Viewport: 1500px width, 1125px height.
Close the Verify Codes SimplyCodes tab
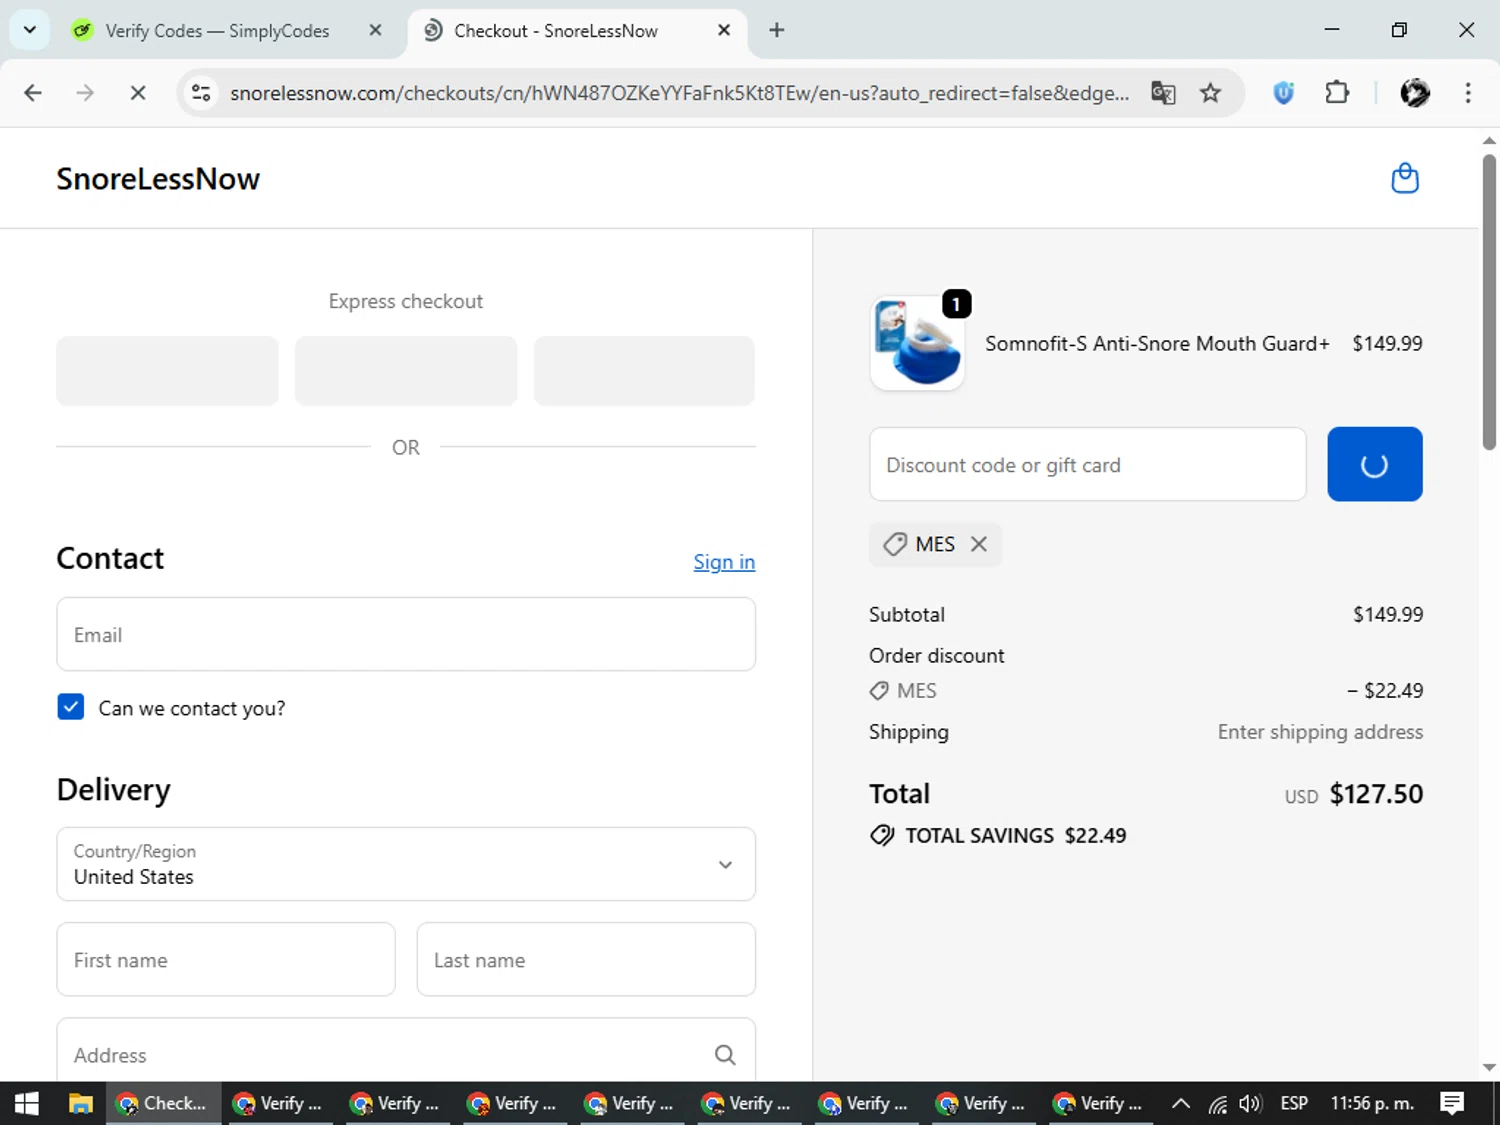coord(375,30)
